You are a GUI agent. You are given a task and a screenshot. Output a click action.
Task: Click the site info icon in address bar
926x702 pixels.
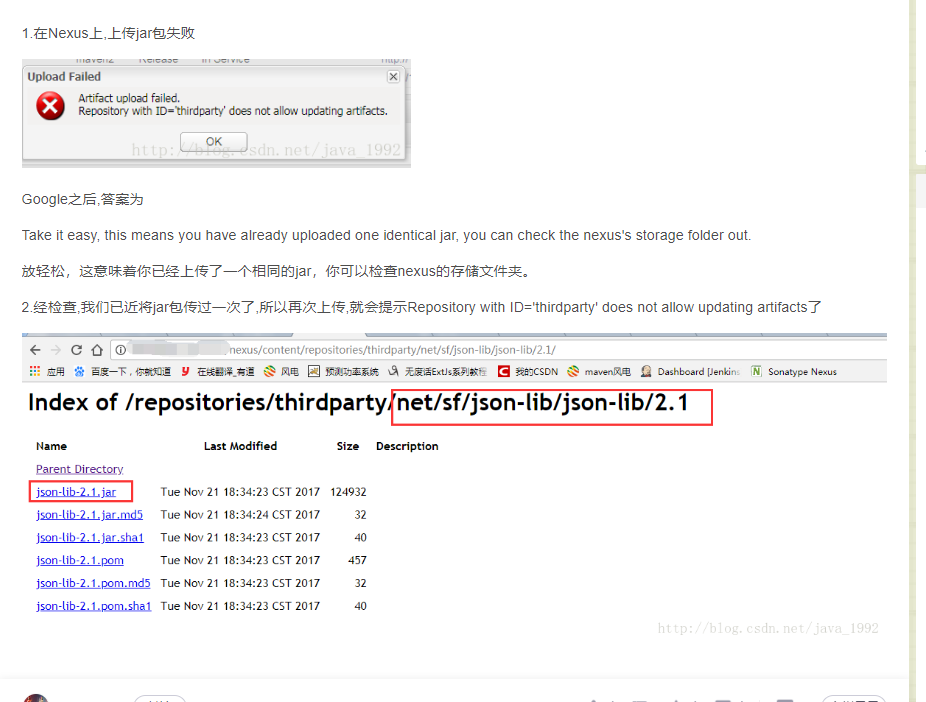click(x=120, y=350)
